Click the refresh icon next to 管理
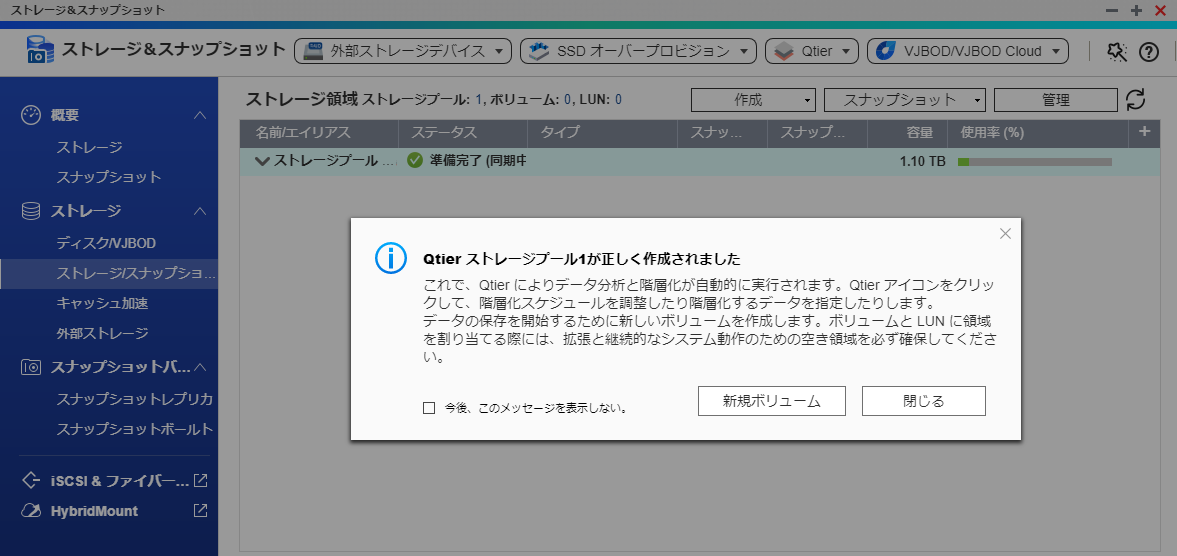The width and height of the screenshot is (1177, 556). tap(1135, 100)
